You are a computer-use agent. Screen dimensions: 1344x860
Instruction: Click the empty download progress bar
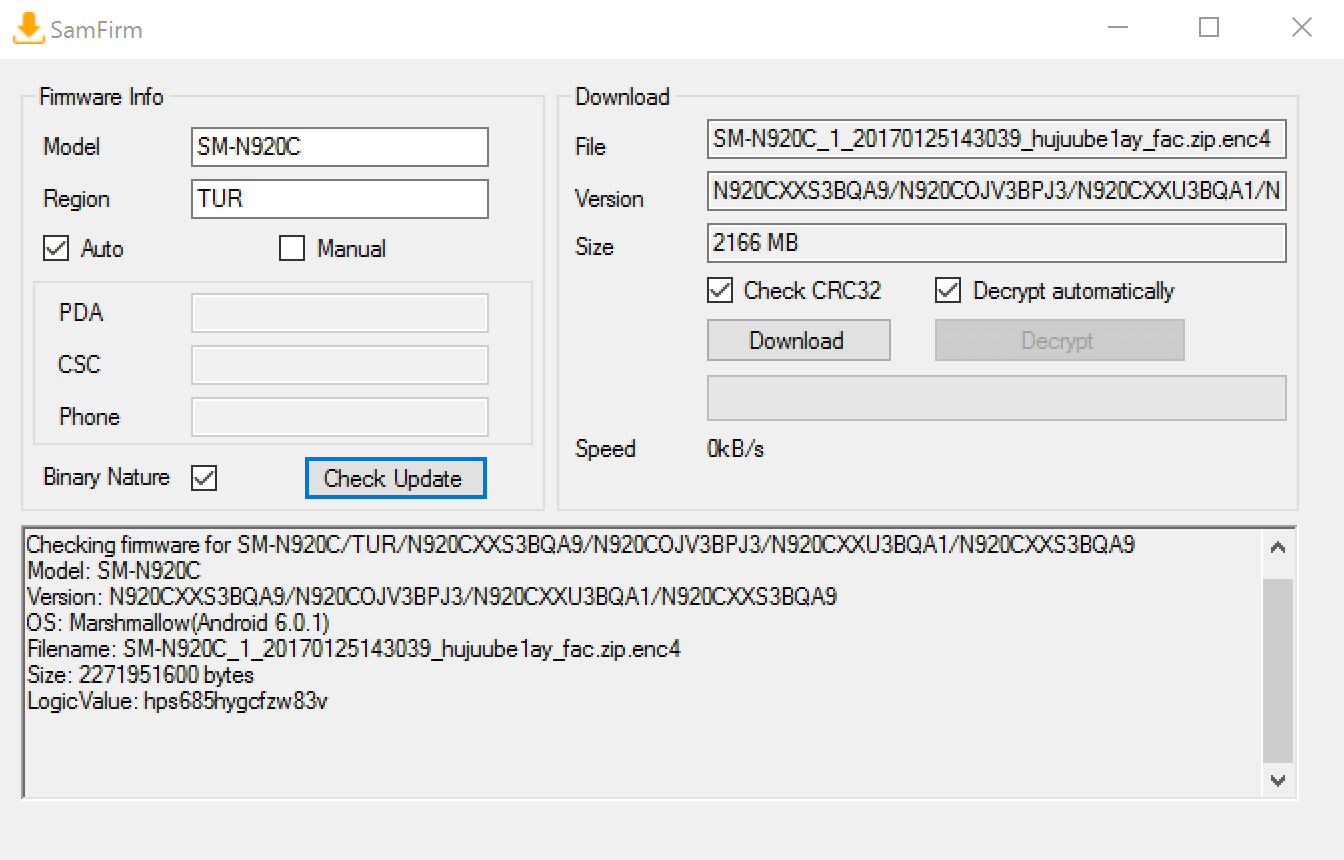click(996, 398)
